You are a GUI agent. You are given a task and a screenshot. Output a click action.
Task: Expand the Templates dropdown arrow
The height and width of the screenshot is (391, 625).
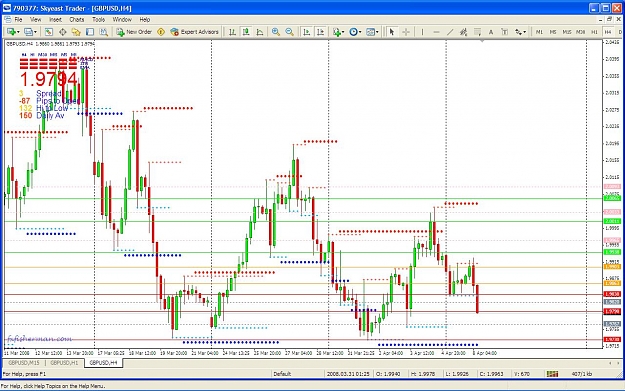coord(377,32)
